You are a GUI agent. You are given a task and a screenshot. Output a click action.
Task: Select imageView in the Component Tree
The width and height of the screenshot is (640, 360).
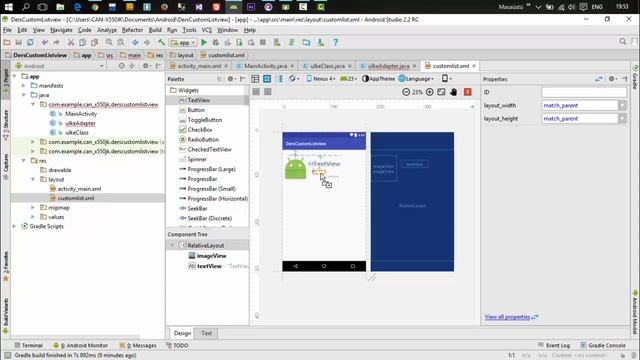(211, 256)
